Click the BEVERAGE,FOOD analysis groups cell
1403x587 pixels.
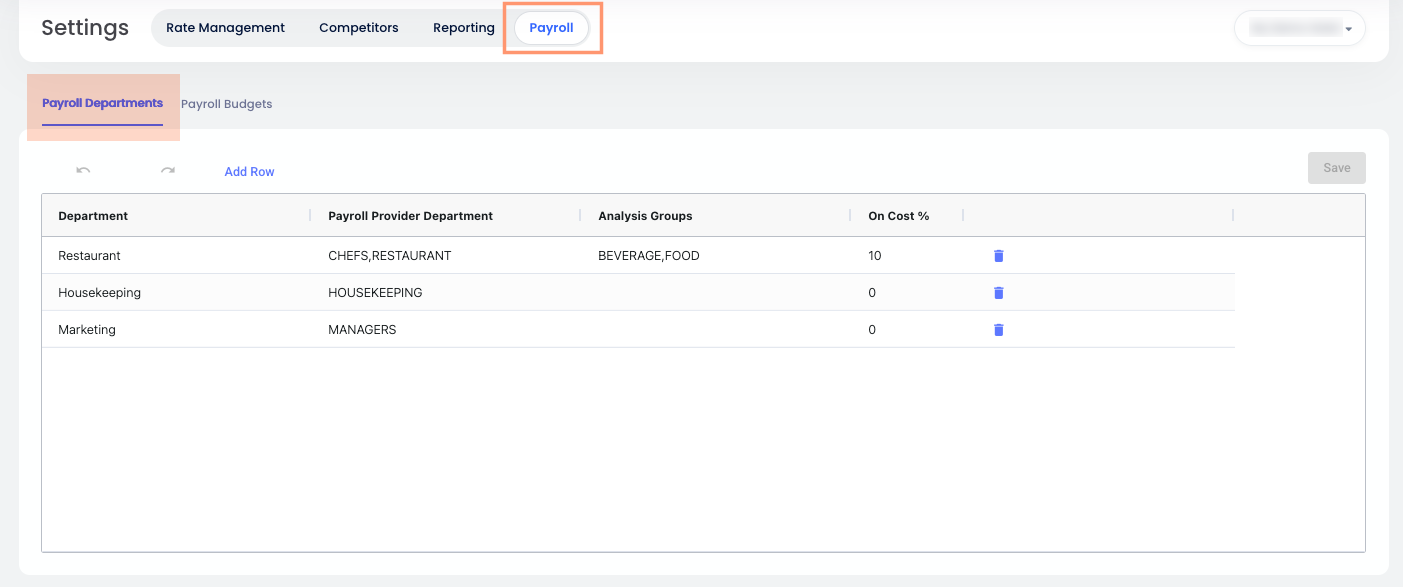[x=649, y=256]
